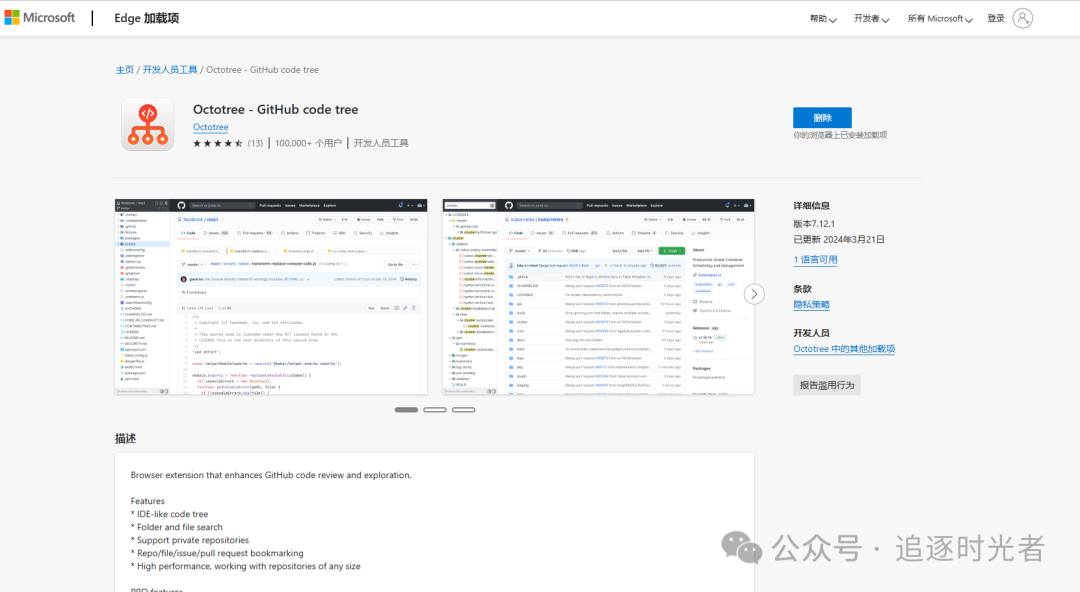The height and width of the screenshot is (592, 1080).
Task: Click the 已更新 2024年3月21日 text
Action: (839, 240)
